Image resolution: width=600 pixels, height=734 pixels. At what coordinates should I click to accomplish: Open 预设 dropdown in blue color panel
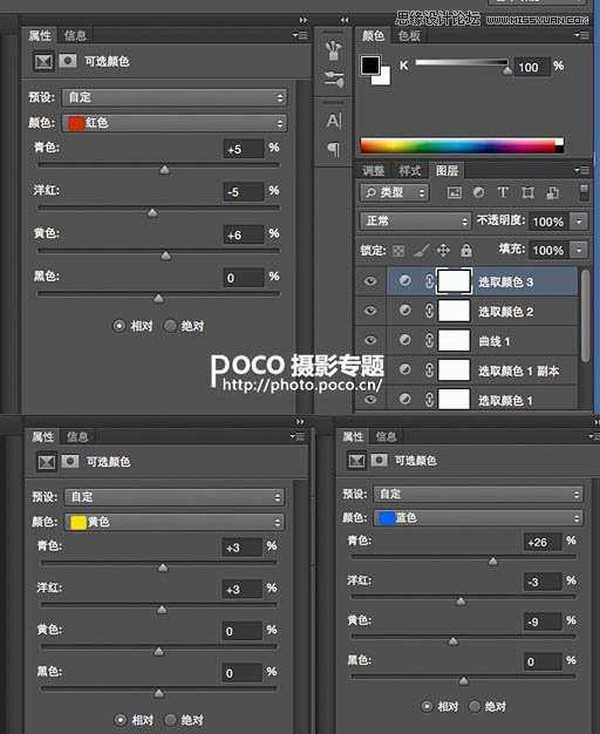[x=478, y=494]
